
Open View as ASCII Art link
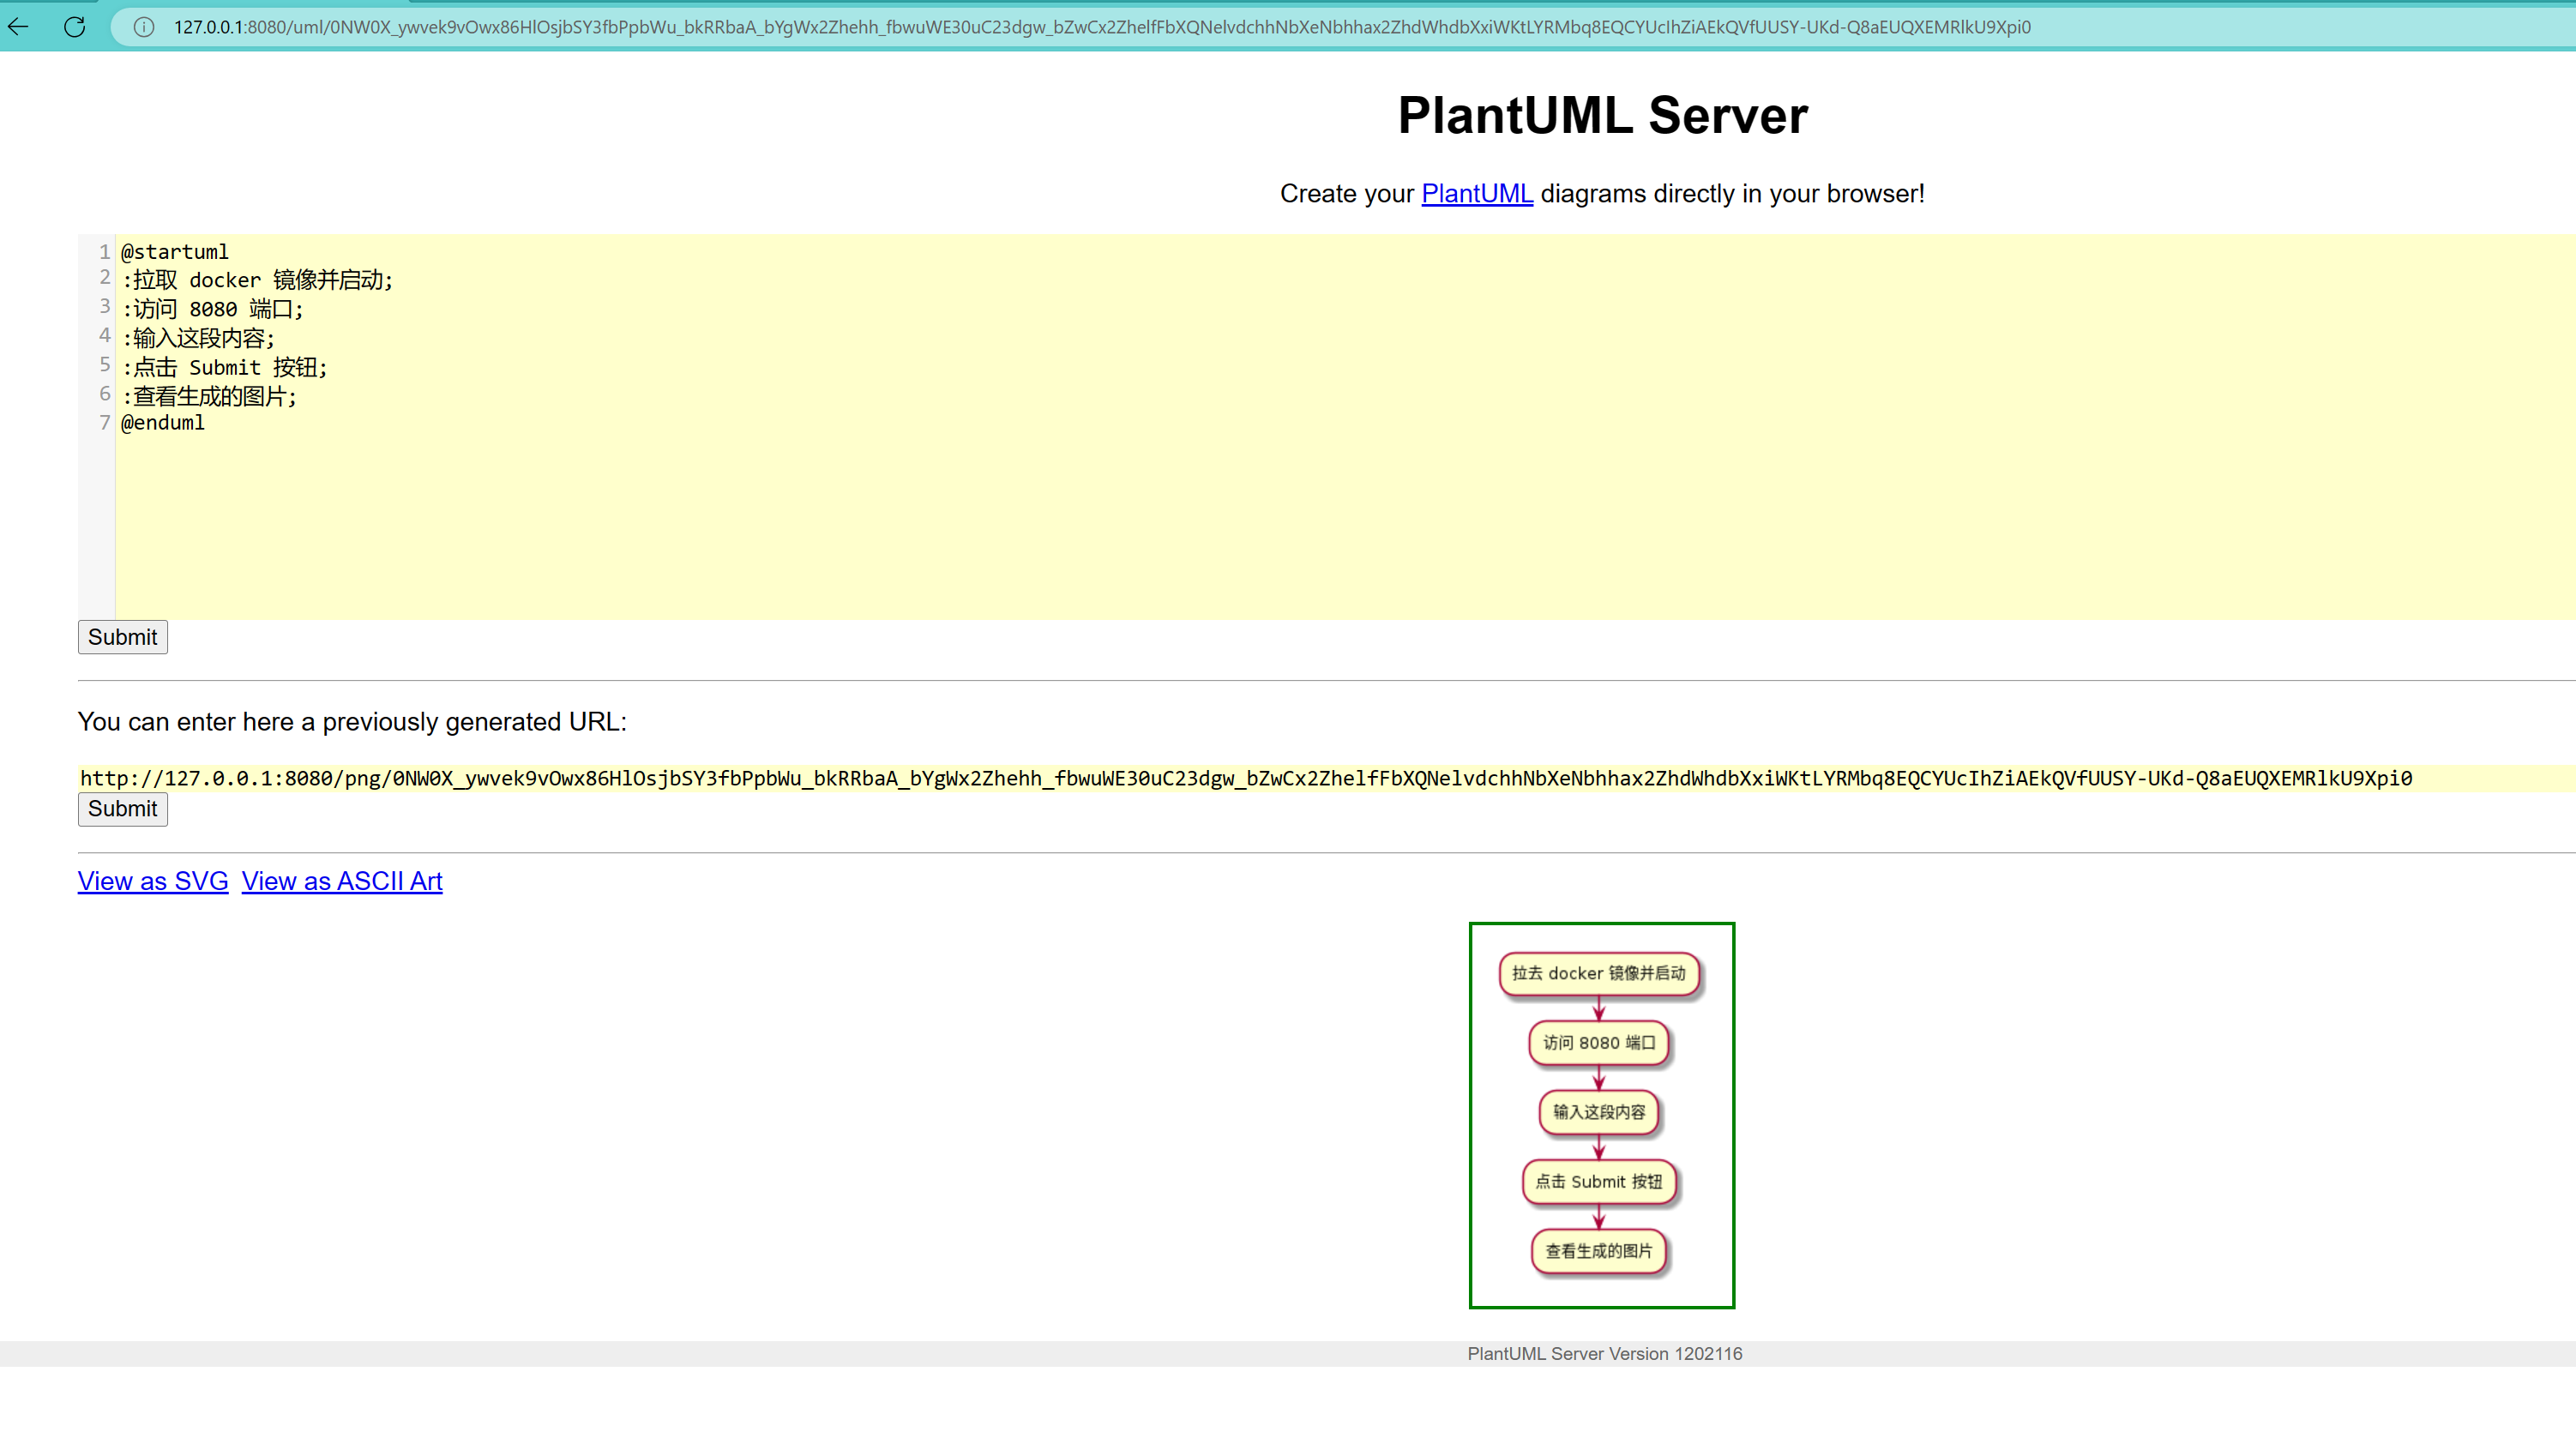pos(342,881)
